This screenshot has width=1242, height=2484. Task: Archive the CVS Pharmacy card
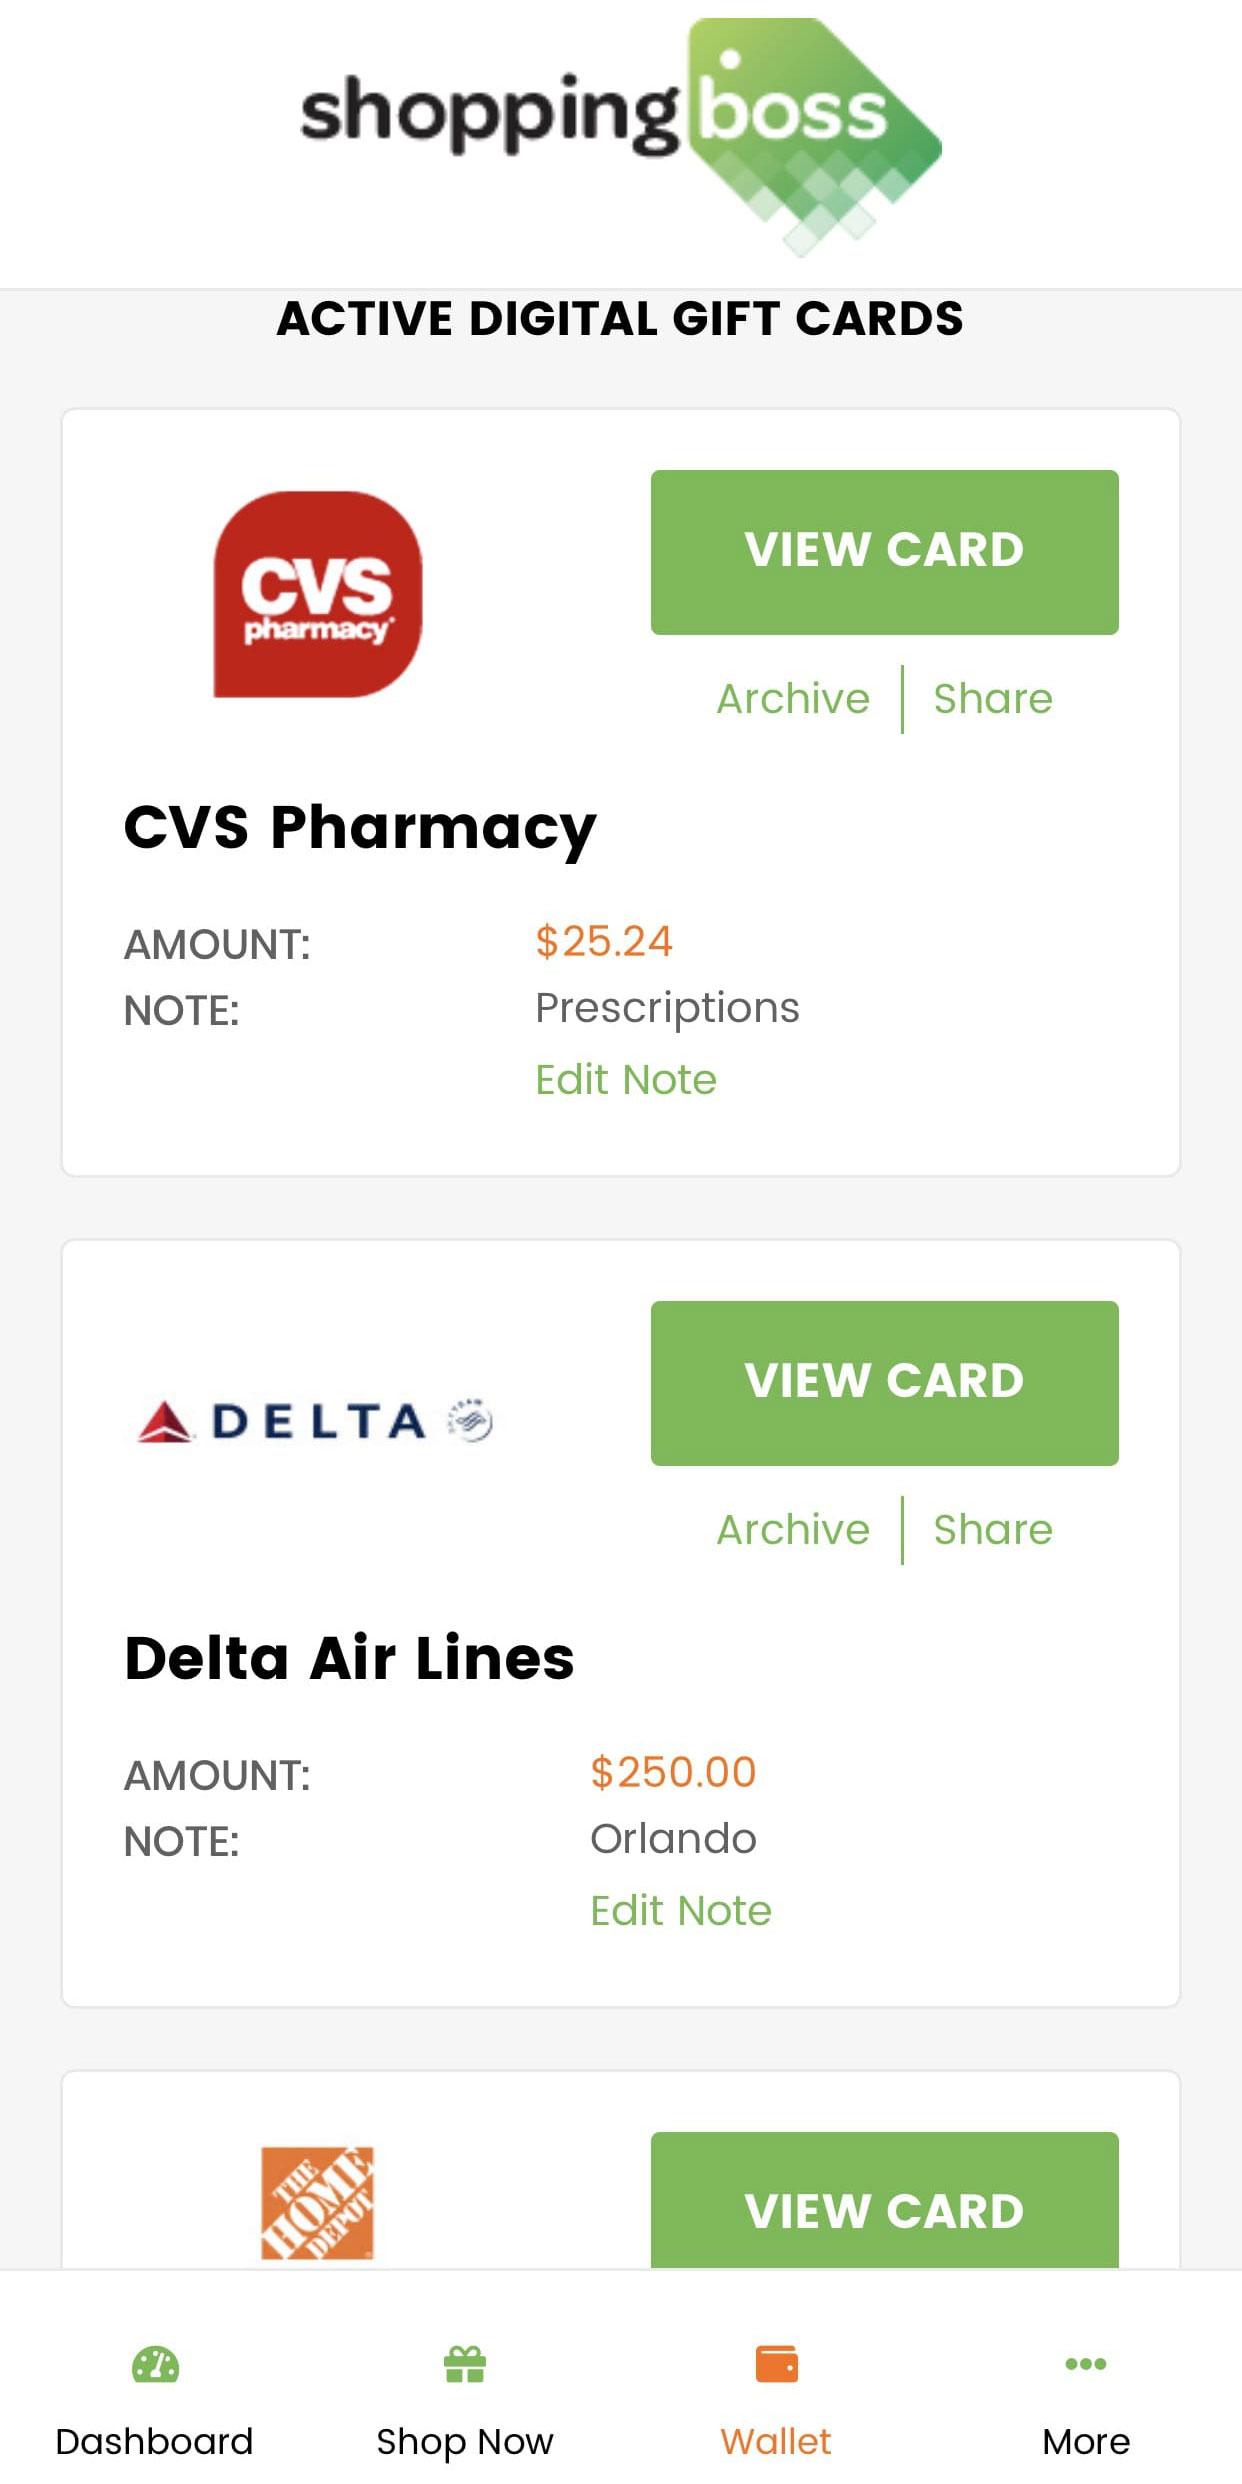tap(793, 699)
